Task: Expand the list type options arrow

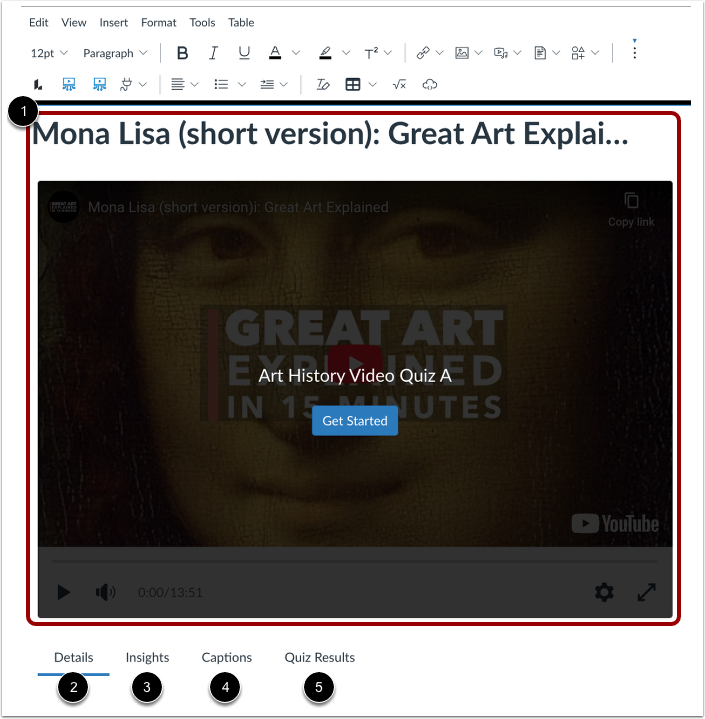Action: coord(242,84)
